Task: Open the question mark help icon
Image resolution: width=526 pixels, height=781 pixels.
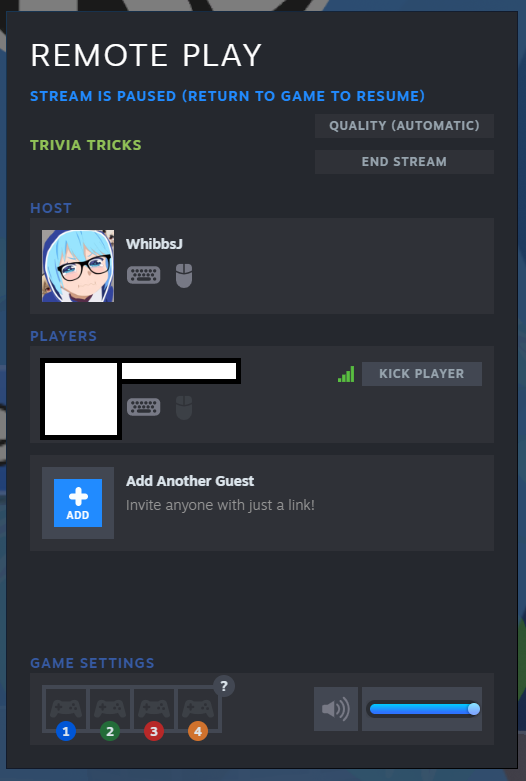Action: 224,686
